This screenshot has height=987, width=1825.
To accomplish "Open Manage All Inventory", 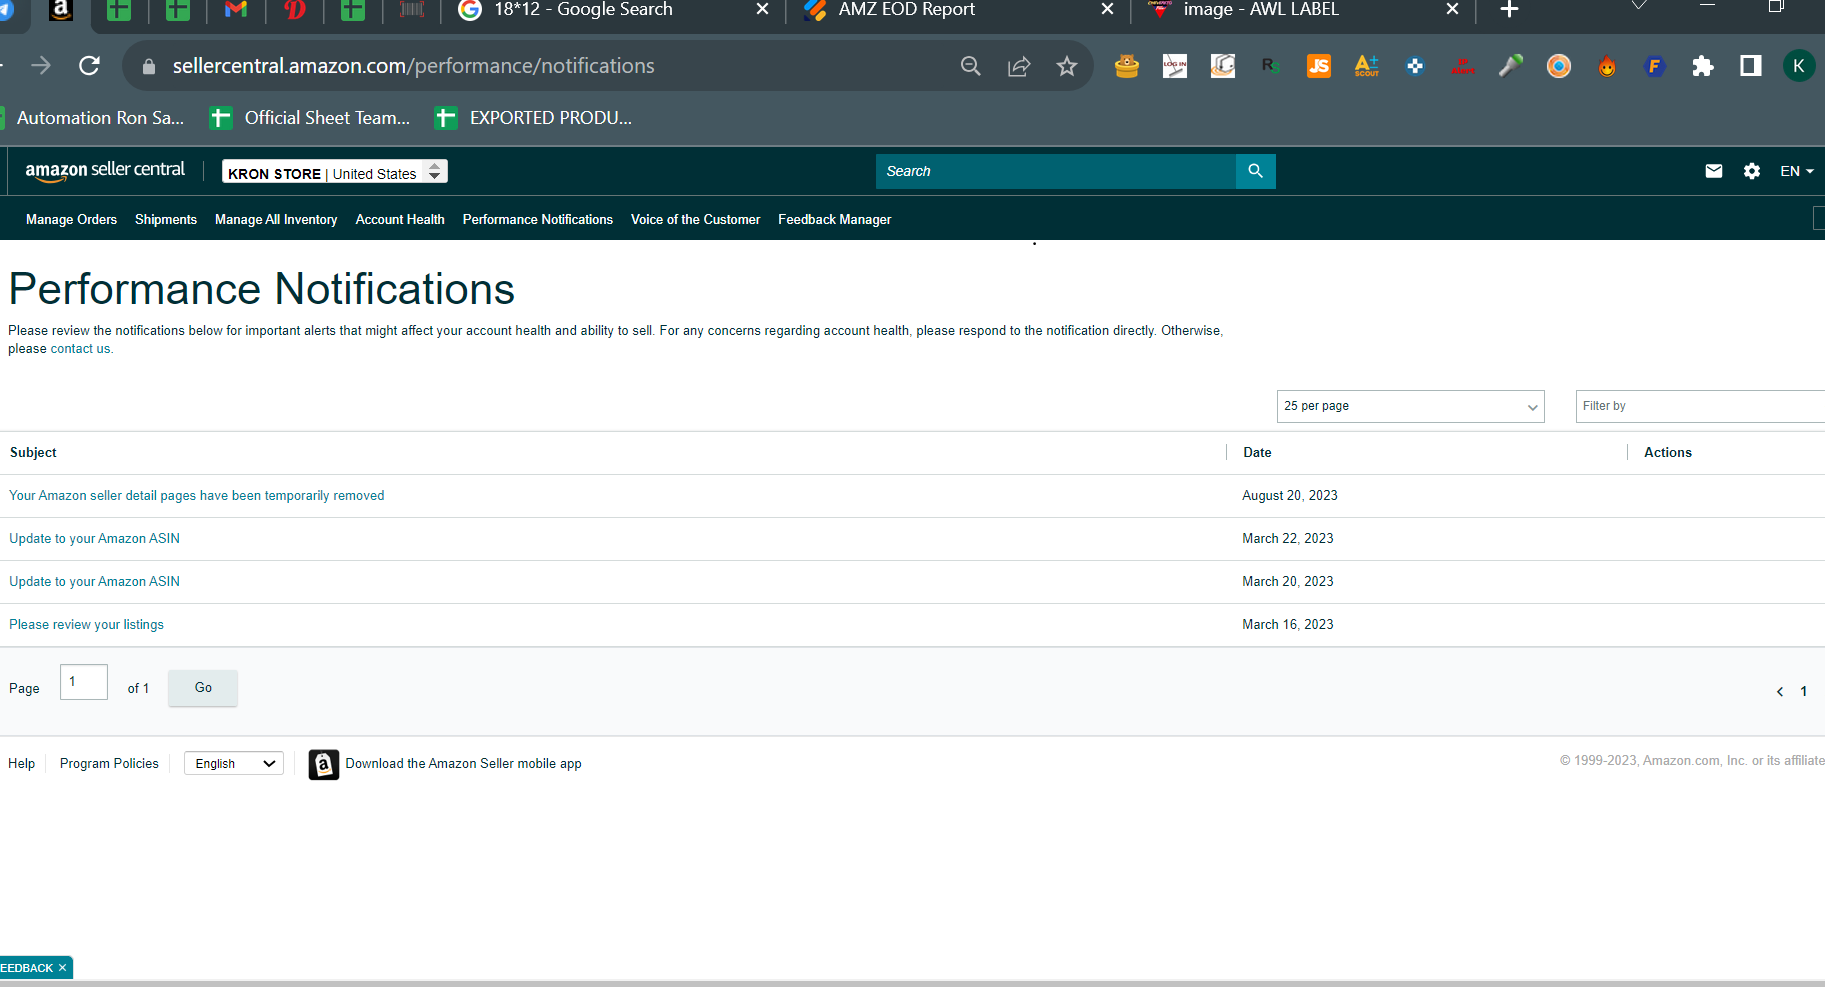I will tap(276, 220).
